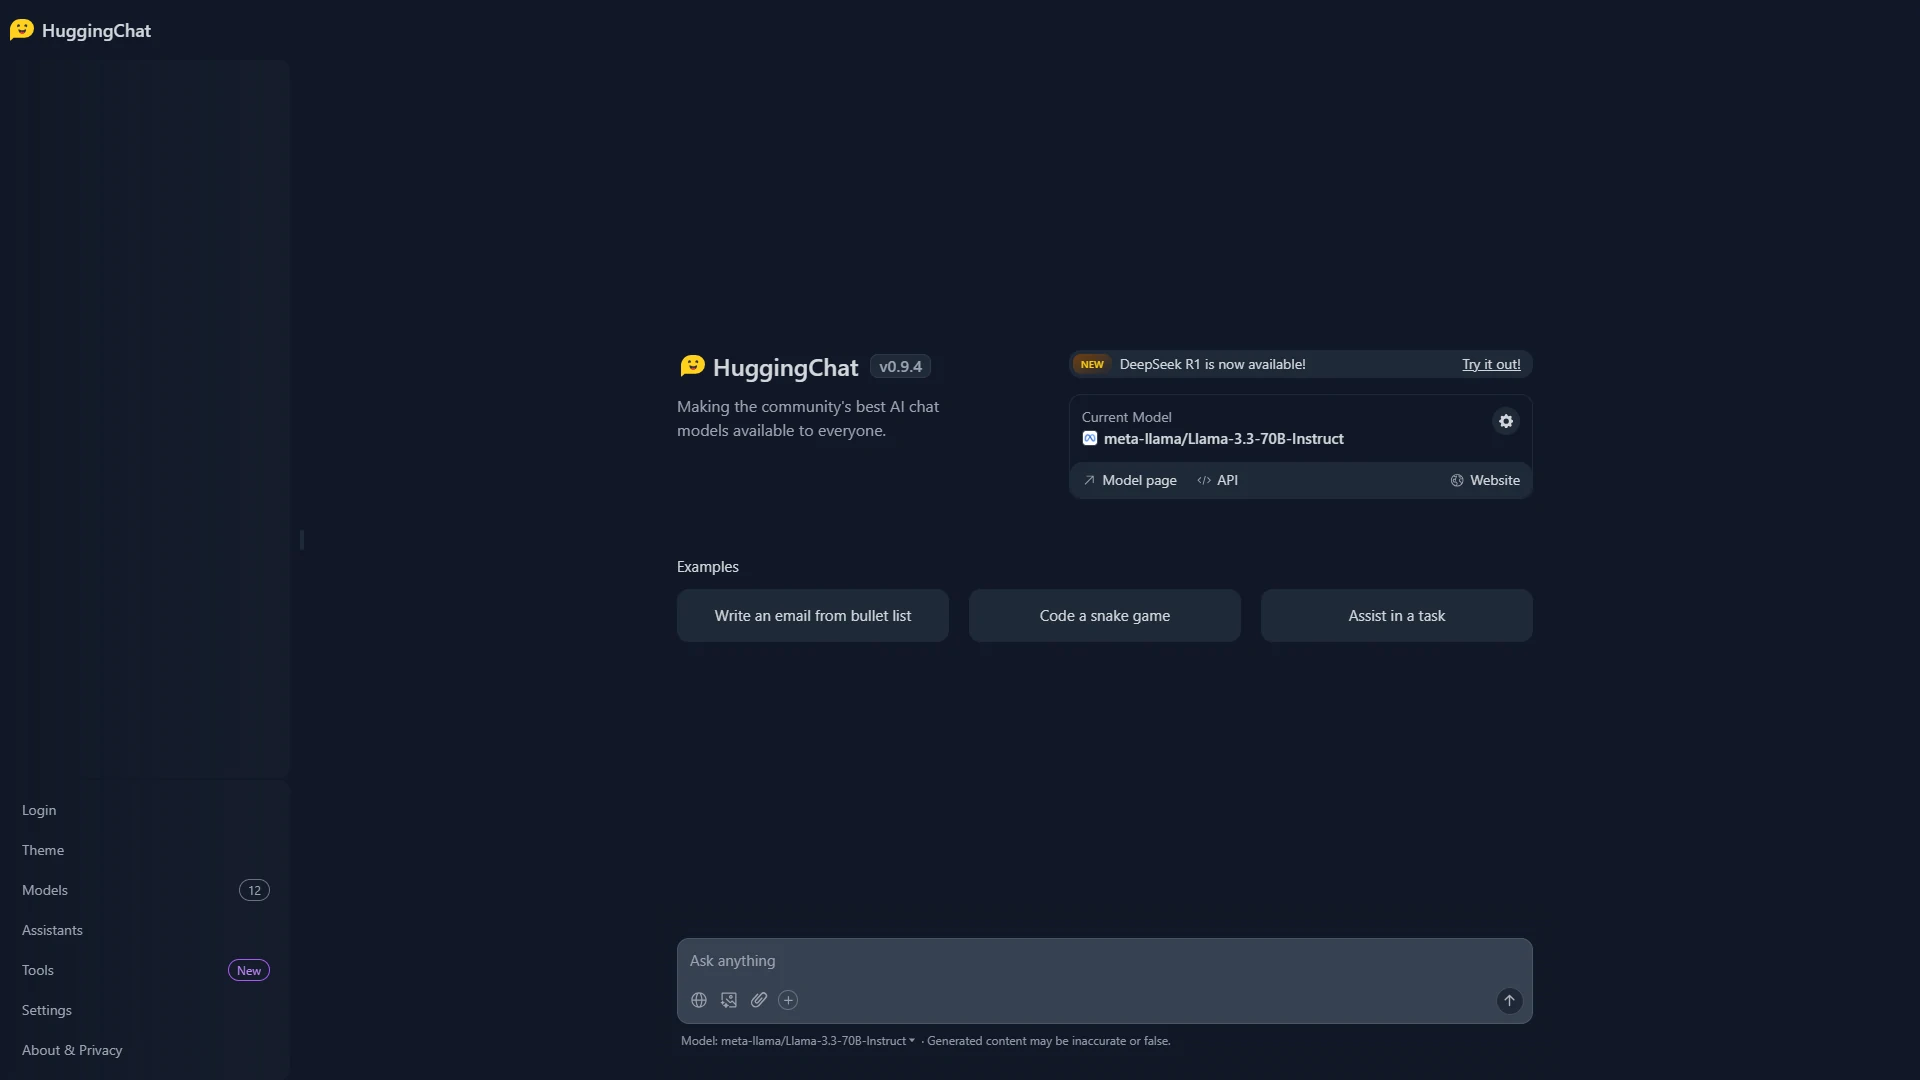
Task: Click the 'Examples' heading
Action: pos(708,567)
